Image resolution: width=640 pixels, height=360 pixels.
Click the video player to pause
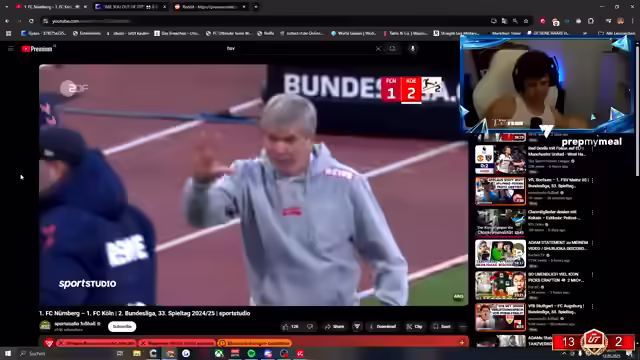click(x=253, y=184)
